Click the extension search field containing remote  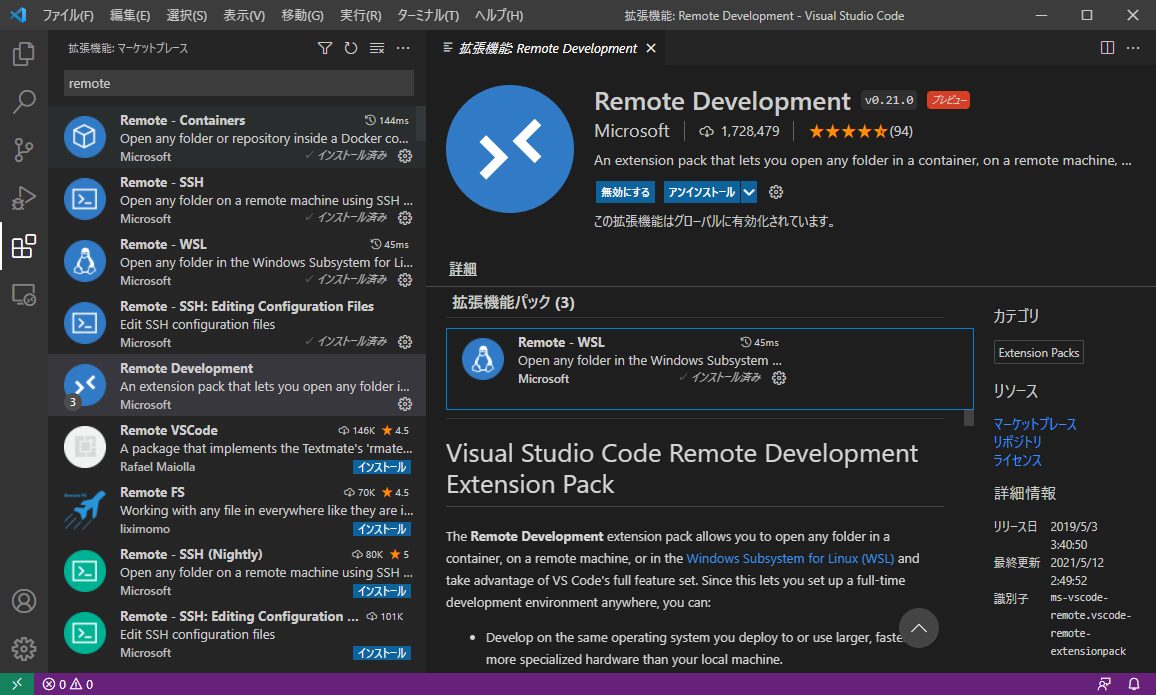pos(238,84)
